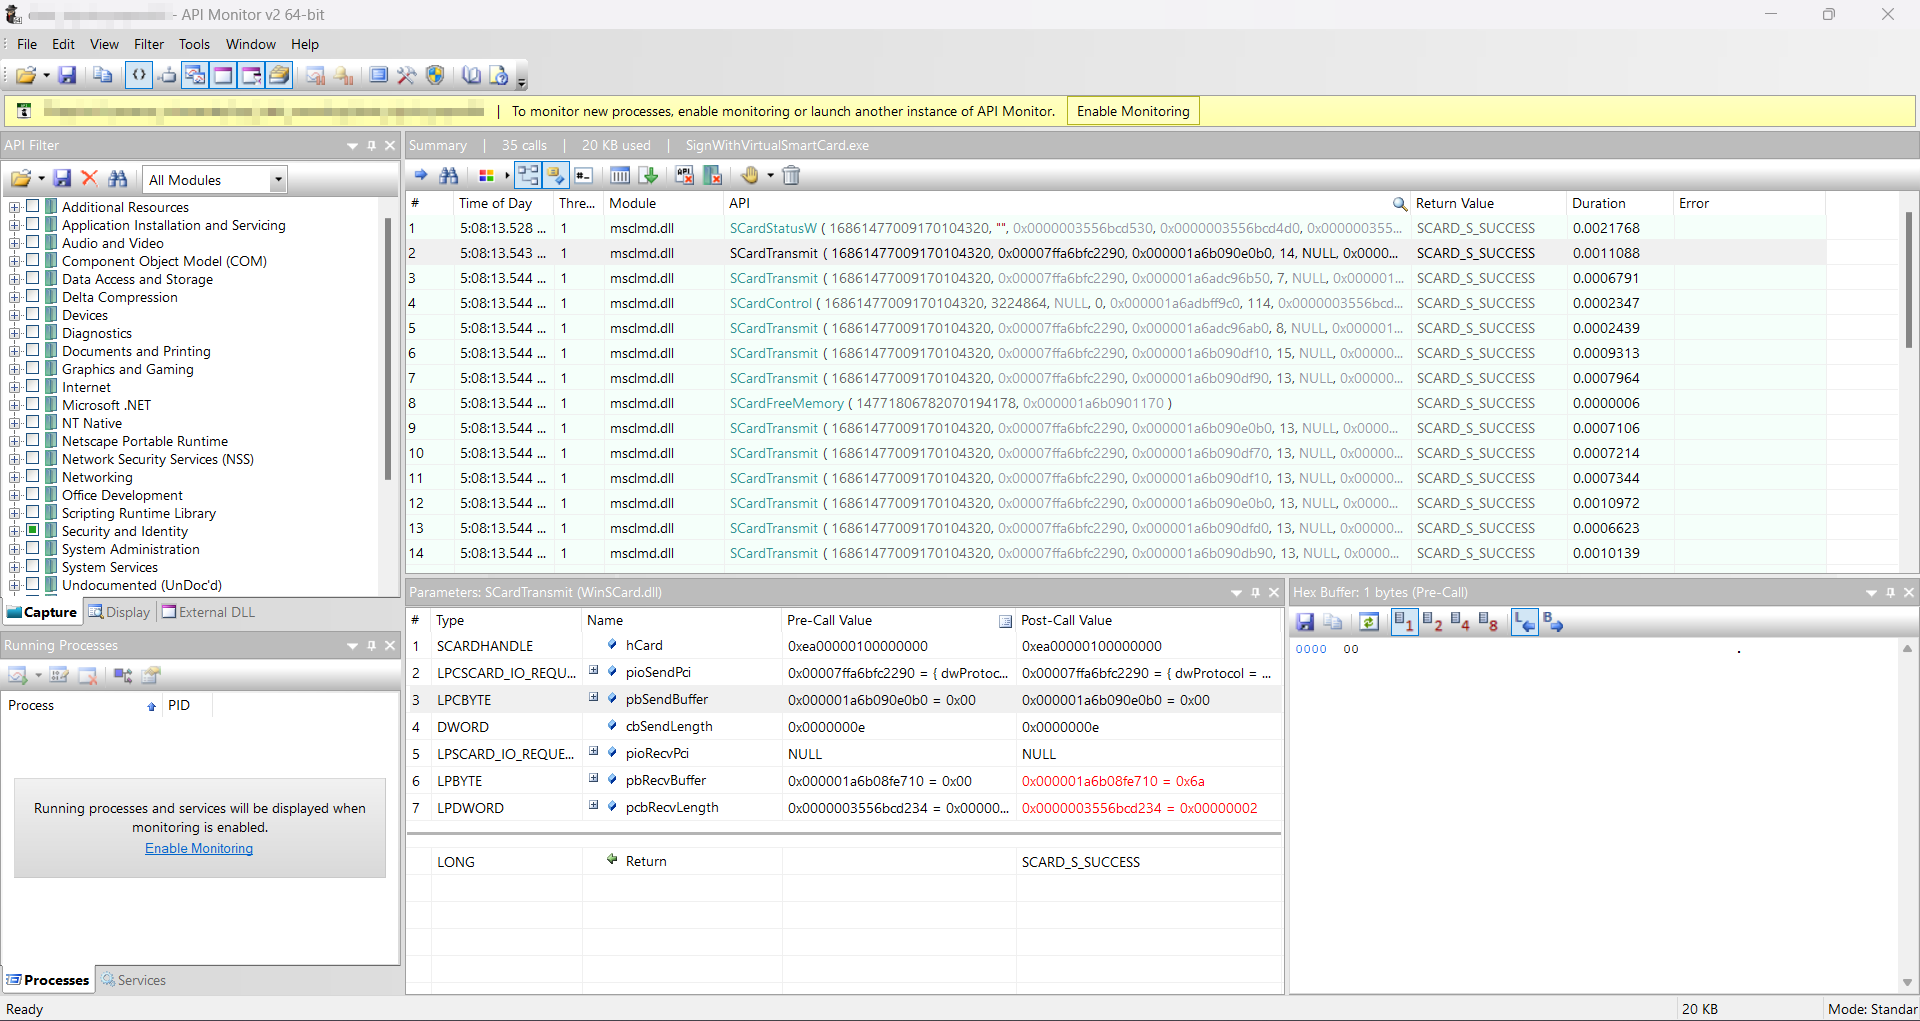The height and width of the screenshot is (1021, 1920).
Task: Click refresh icon in Hex Buffer toolbar
Action: tap(1368, 622)
